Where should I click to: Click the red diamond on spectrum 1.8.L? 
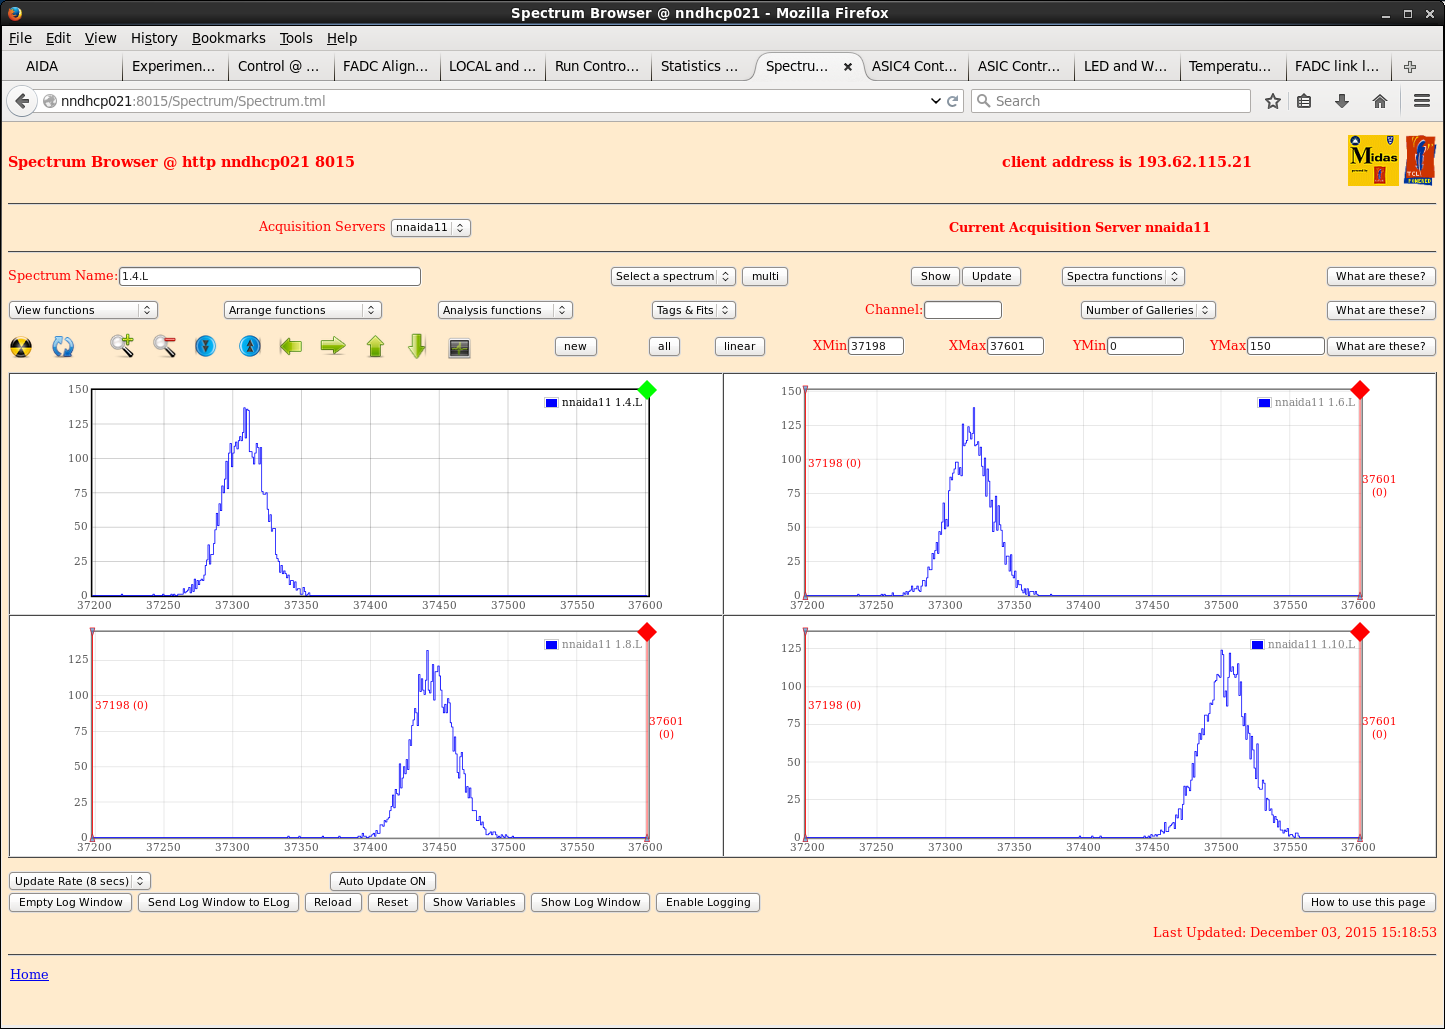[647, 632]
